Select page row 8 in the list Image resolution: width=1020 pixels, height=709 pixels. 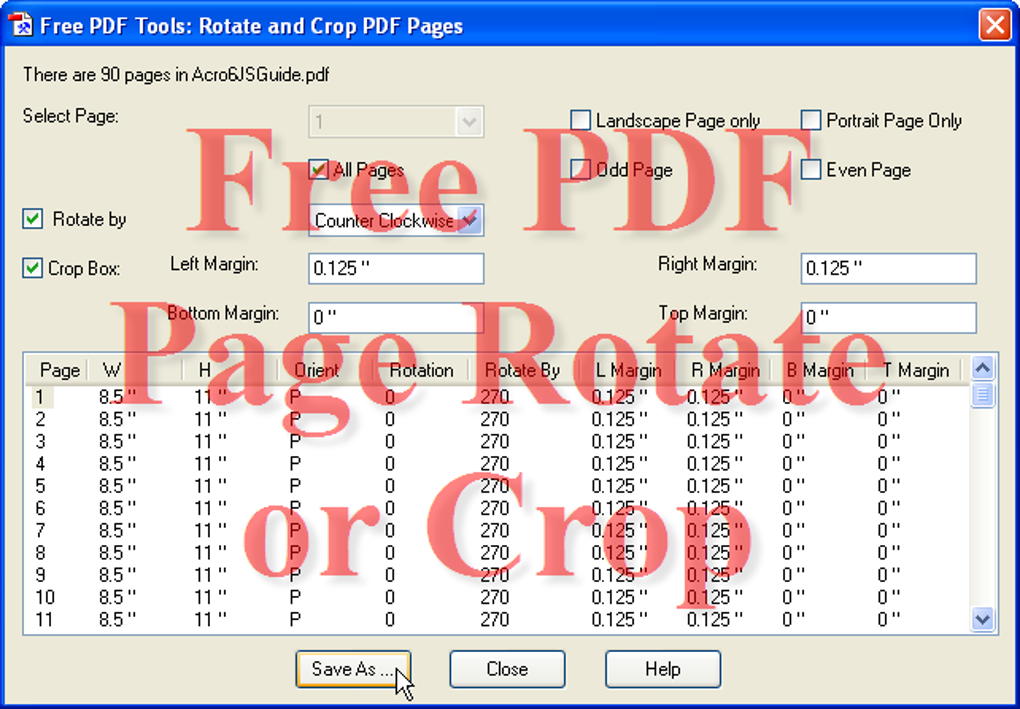coord(498,552)
